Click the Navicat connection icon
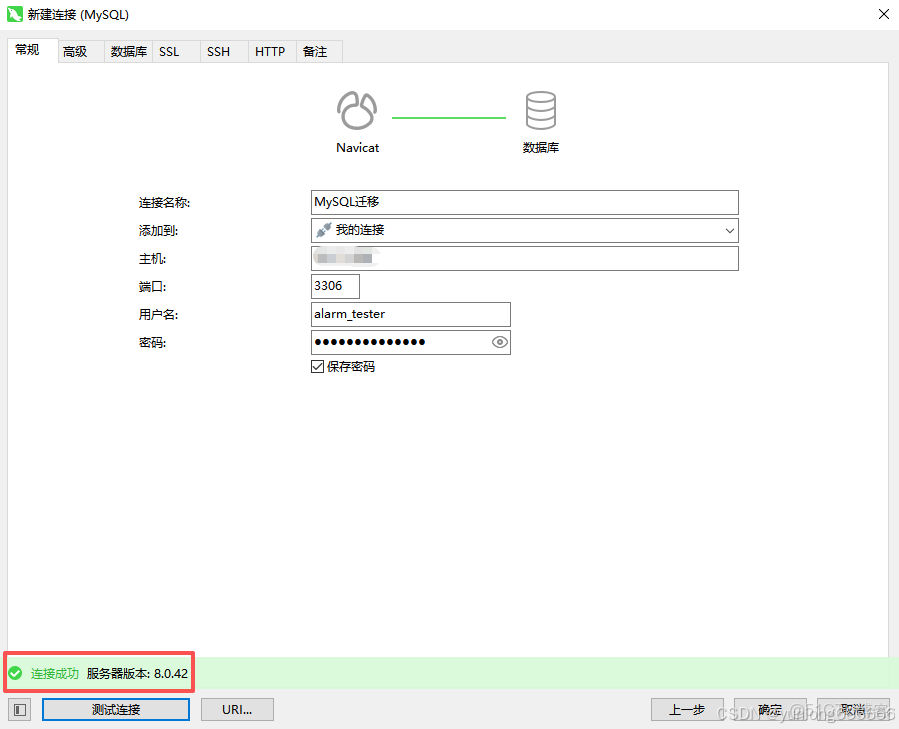899x729 pixels. pyautogui.click(x=357, y=110)
